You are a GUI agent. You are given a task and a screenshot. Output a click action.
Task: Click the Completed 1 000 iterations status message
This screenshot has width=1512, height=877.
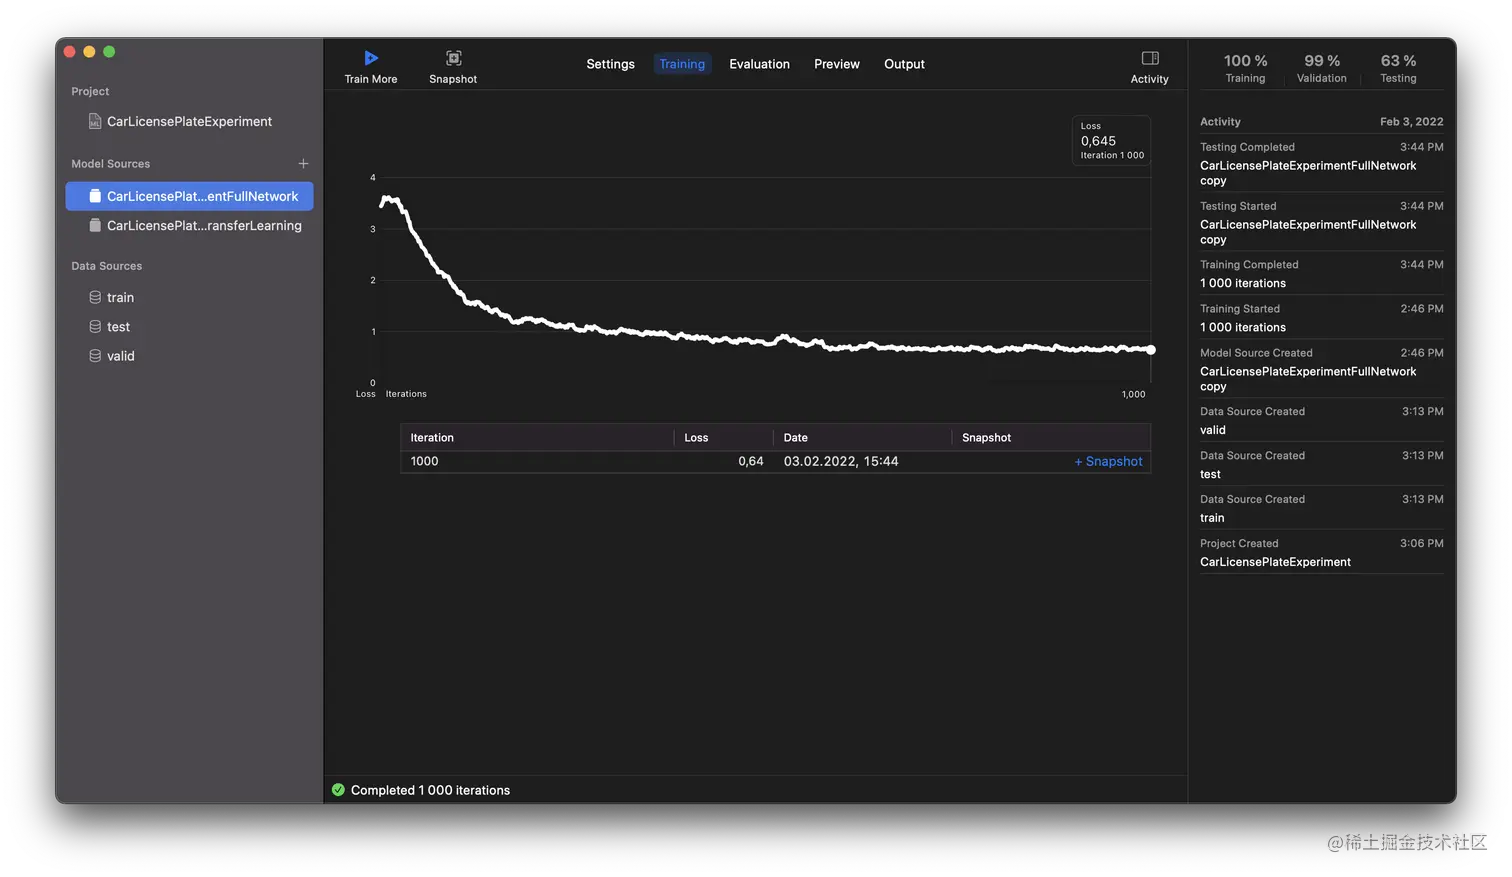click(430, 789)
